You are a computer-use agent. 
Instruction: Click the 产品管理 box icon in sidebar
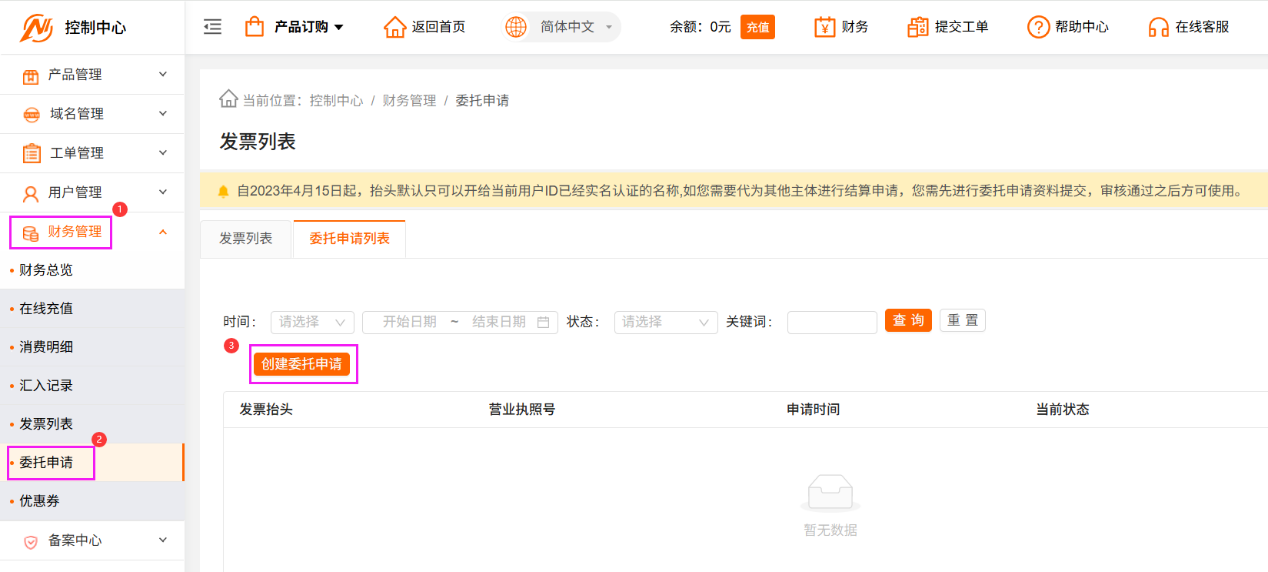pyautogui.click(x=31, y=75)
